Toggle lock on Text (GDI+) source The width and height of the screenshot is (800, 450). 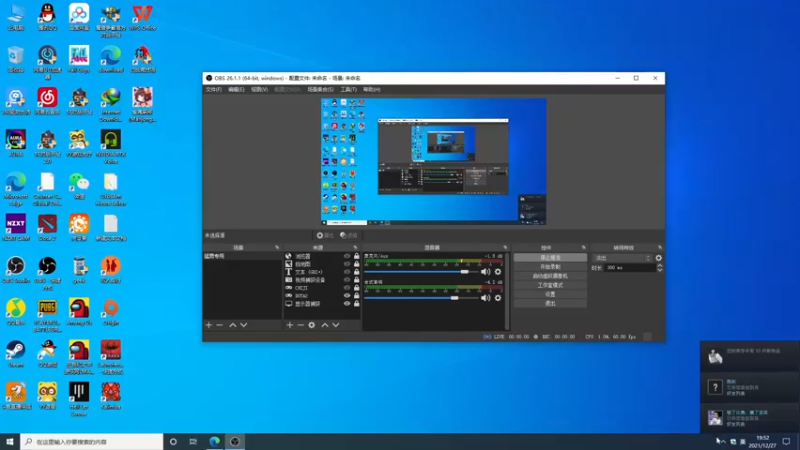tap(357, 272)
